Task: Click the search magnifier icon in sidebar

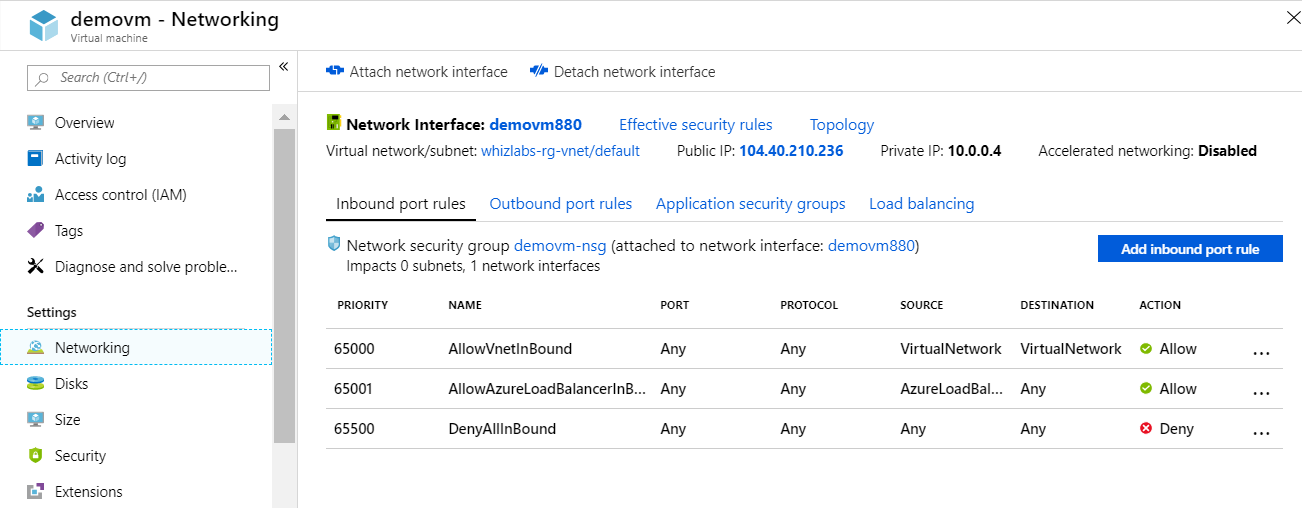Action: (x=42, y=78)
